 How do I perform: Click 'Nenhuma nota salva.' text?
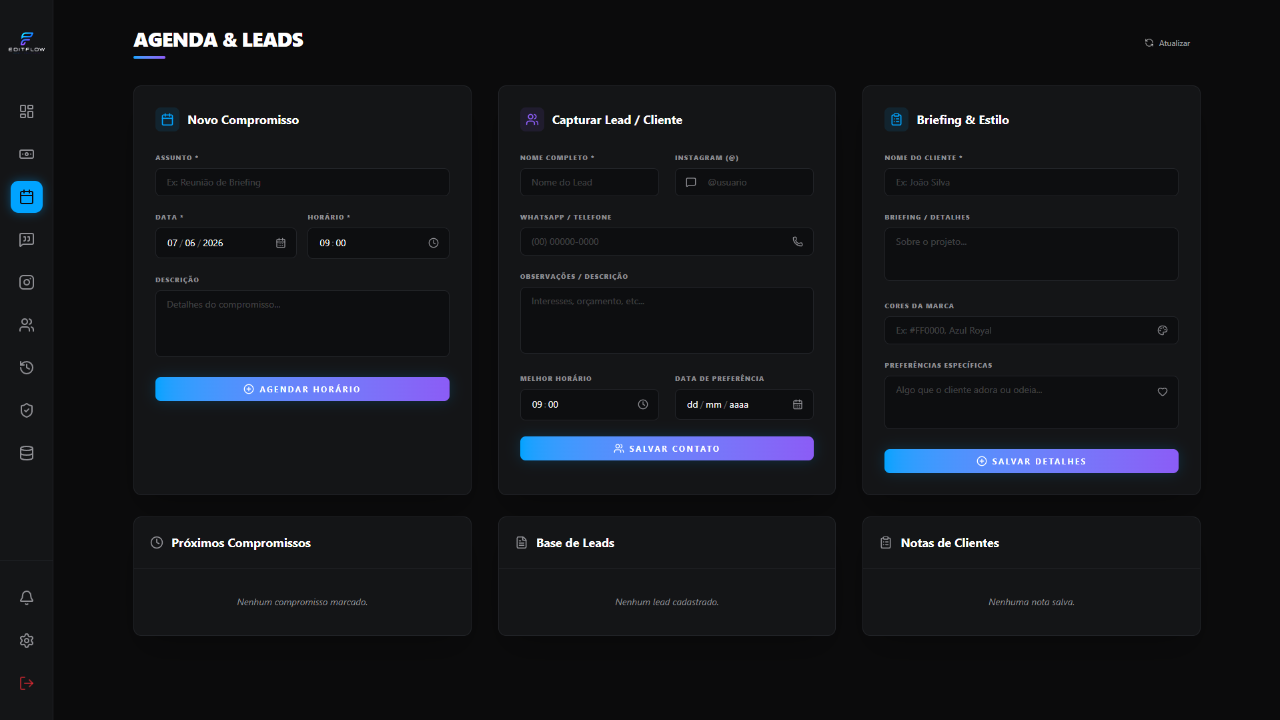[1031, 602]
